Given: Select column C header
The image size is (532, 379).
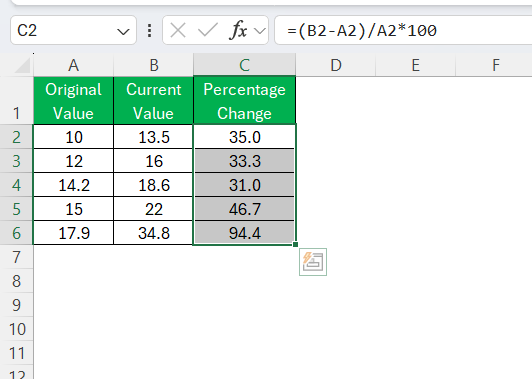Looking at the screenshot, I should 244,65.
